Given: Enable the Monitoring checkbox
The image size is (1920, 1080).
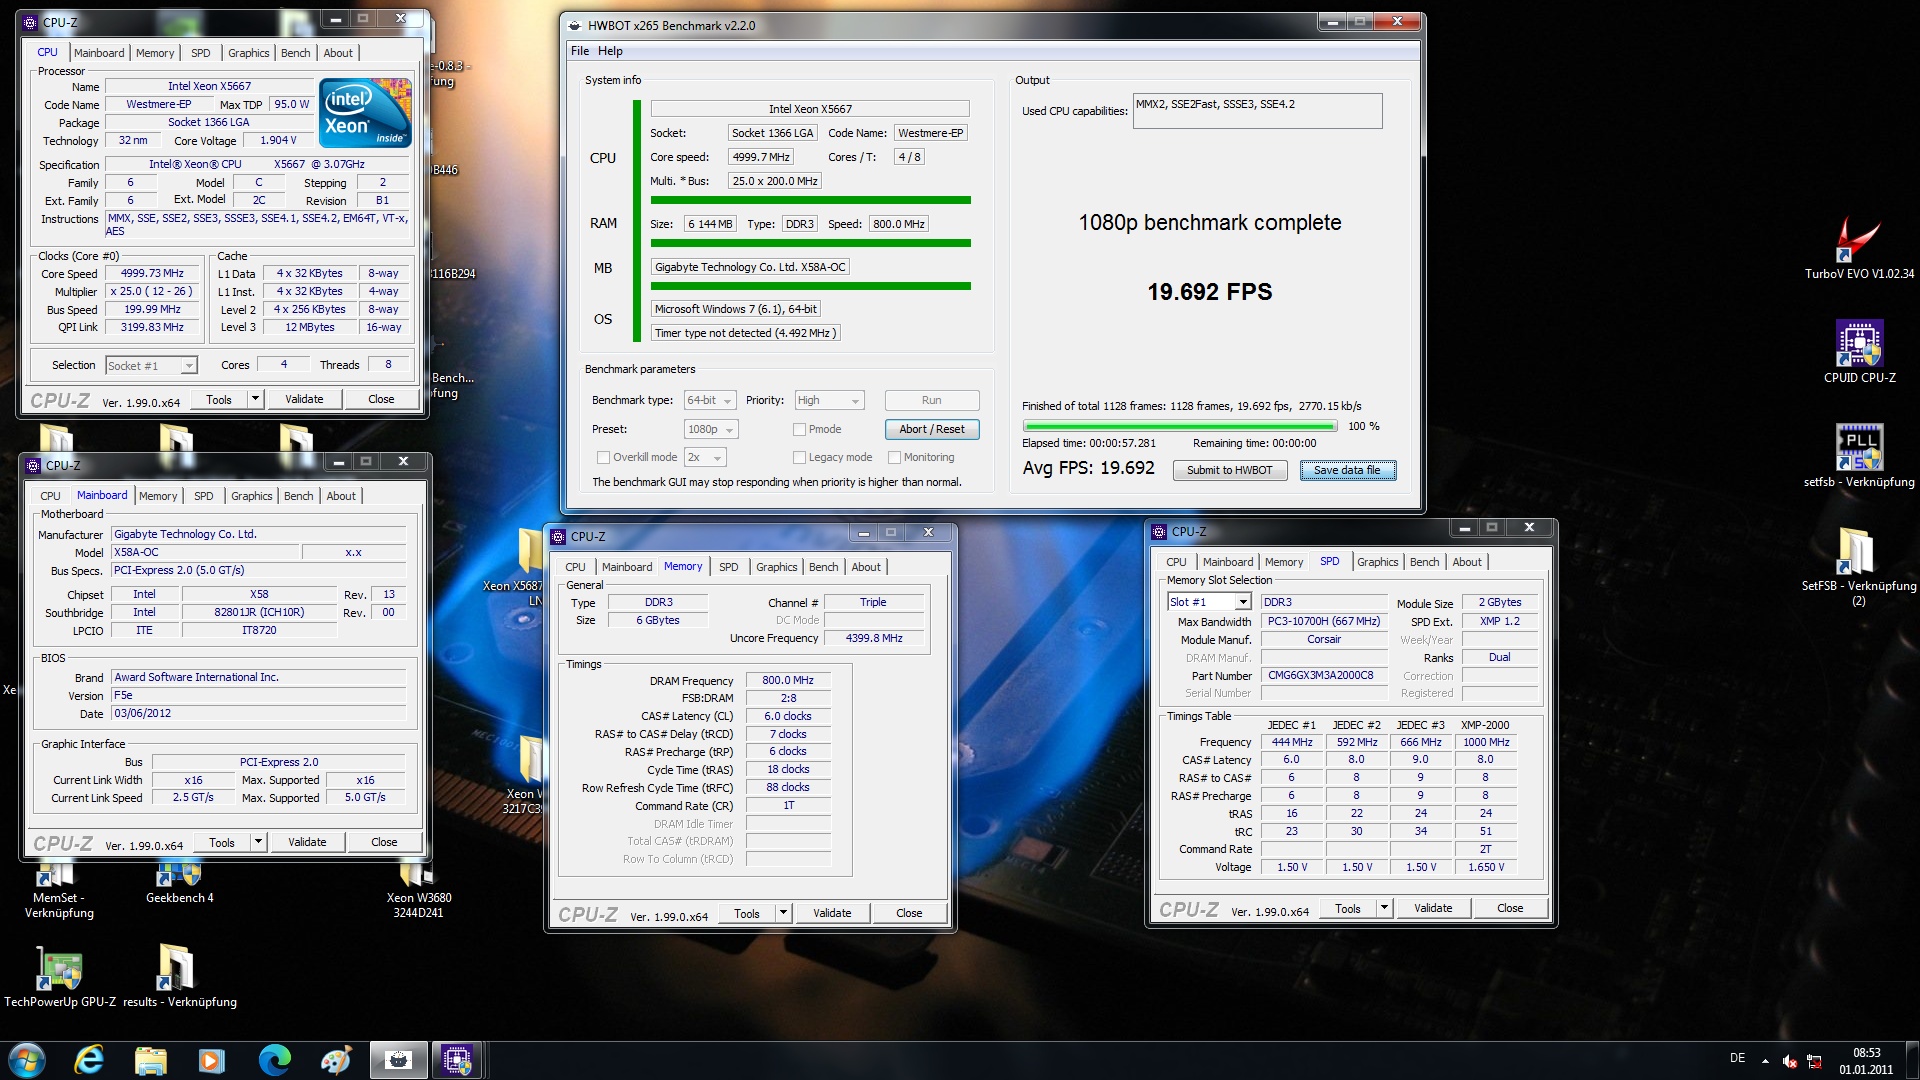Looking at the screenshot, I should (894, 457).
